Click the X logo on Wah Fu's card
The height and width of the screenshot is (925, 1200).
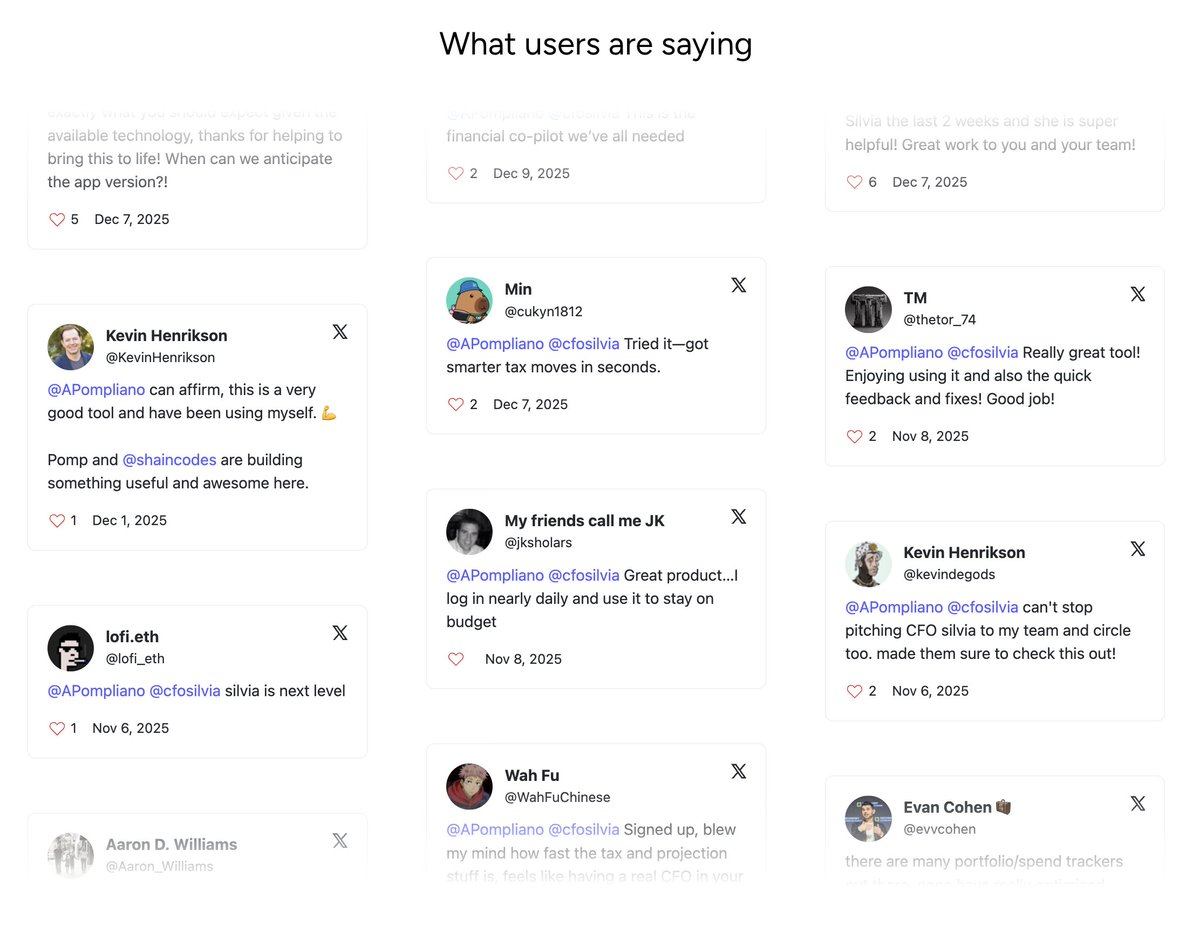pyautogui.click(x=739, y=771)
